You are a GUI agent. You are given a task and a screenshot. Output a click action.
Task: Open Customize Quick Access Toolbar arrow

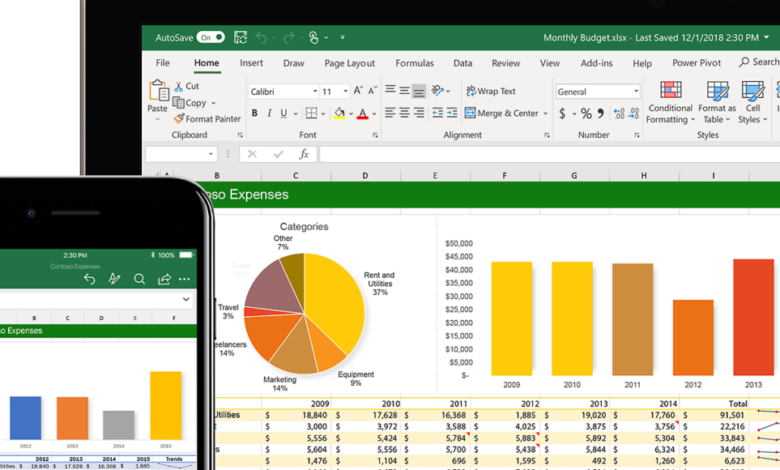pyautogui.click(x=342, y=37)
